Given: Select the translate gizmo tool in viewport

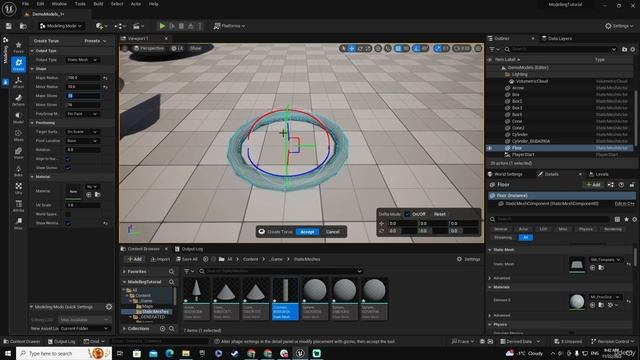Looking at the screenshot, I should point(351,49).
